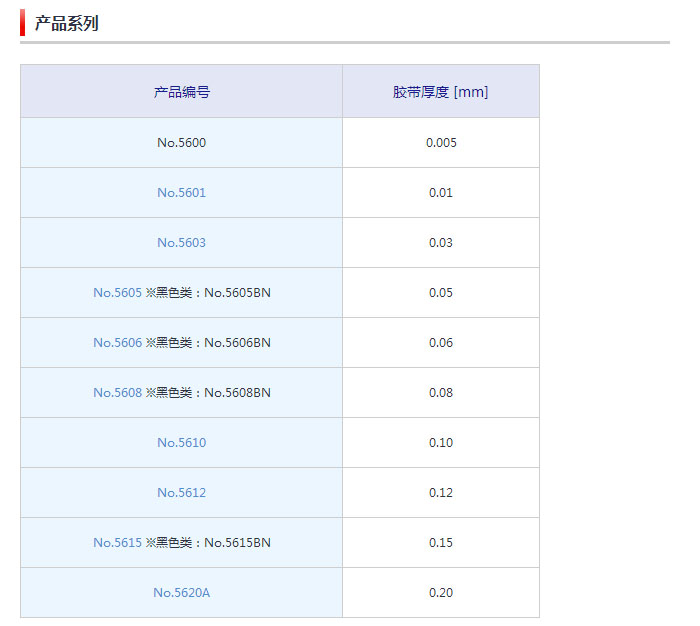
Task: Follow the No.5606 product link
Action: [x=117, y=342]
